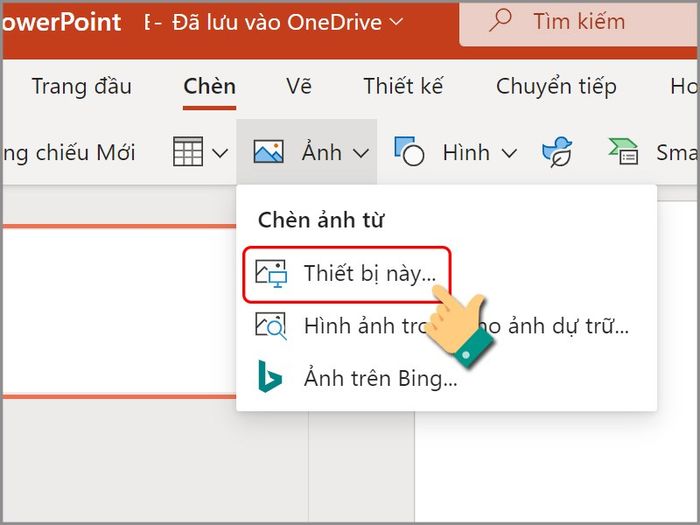The width and height of the screenshot is (700, 525).
Task: Click the Ảnh label in ribbon
Action: pos(321,152)
